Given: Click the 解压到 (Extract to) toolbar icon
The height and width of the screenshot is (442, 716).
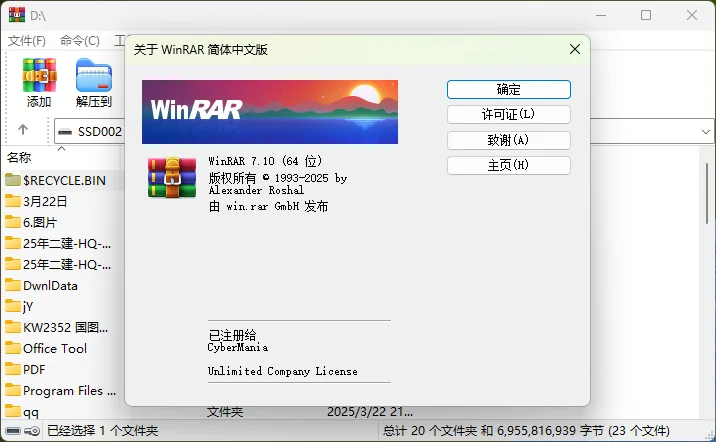Looking at the screenshot, I should 93,82.
